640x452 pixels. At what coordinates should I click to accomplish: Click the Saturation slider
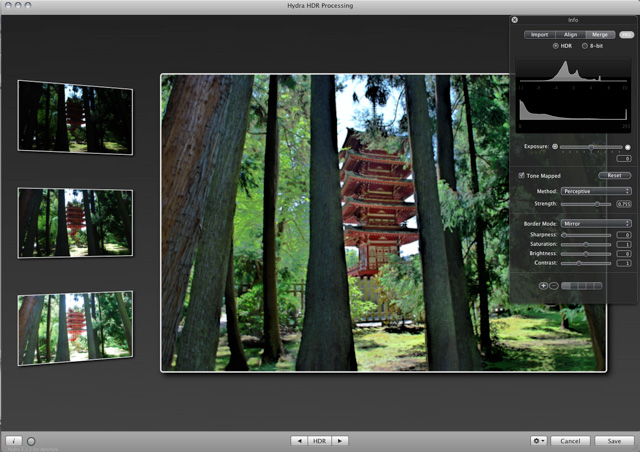(586, 244)
